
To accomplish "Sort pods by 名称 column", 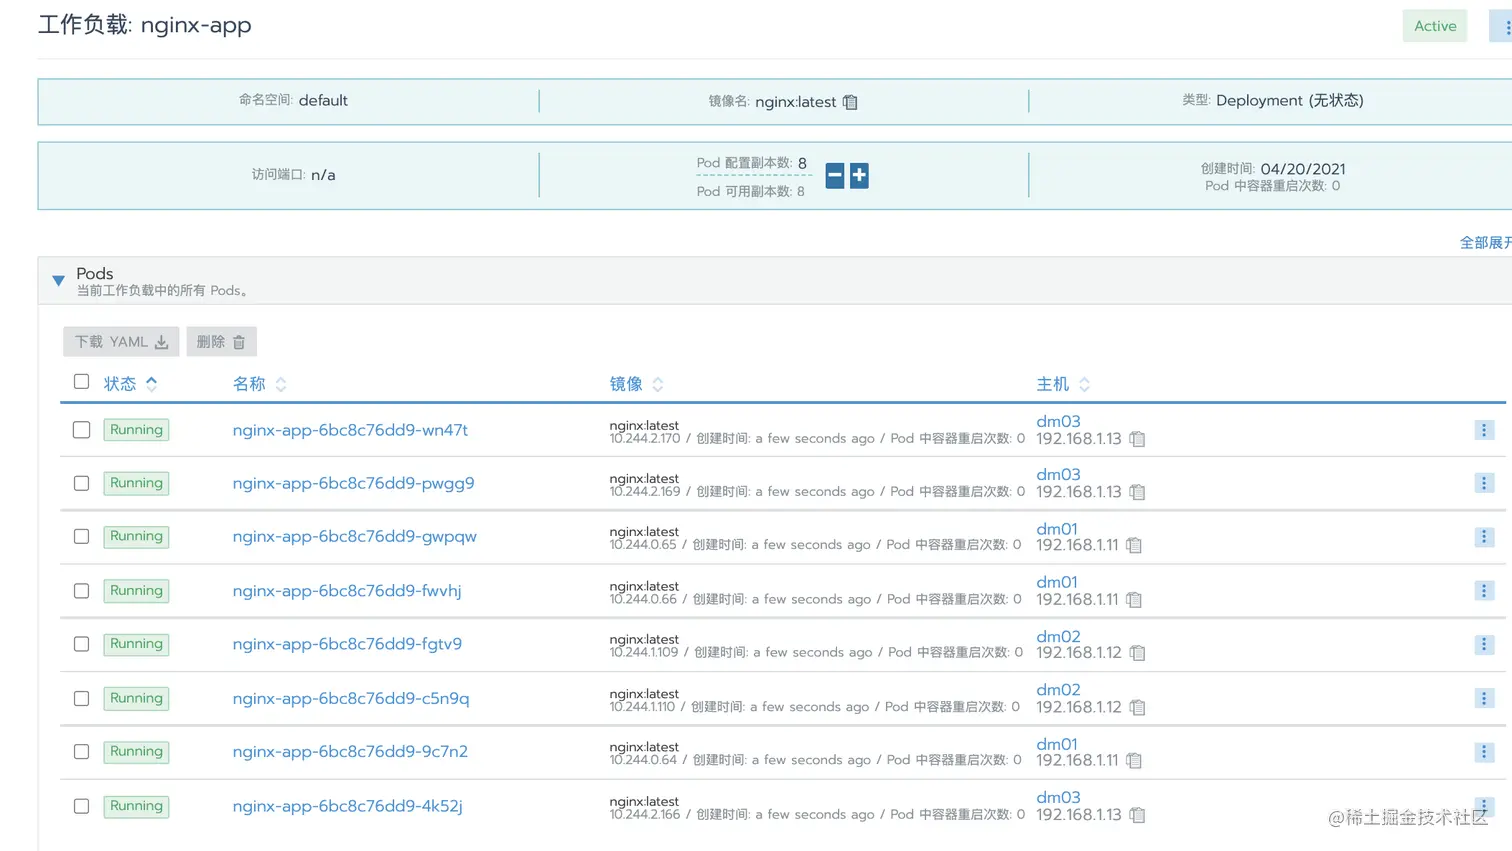I will click(x=260, y=384).
